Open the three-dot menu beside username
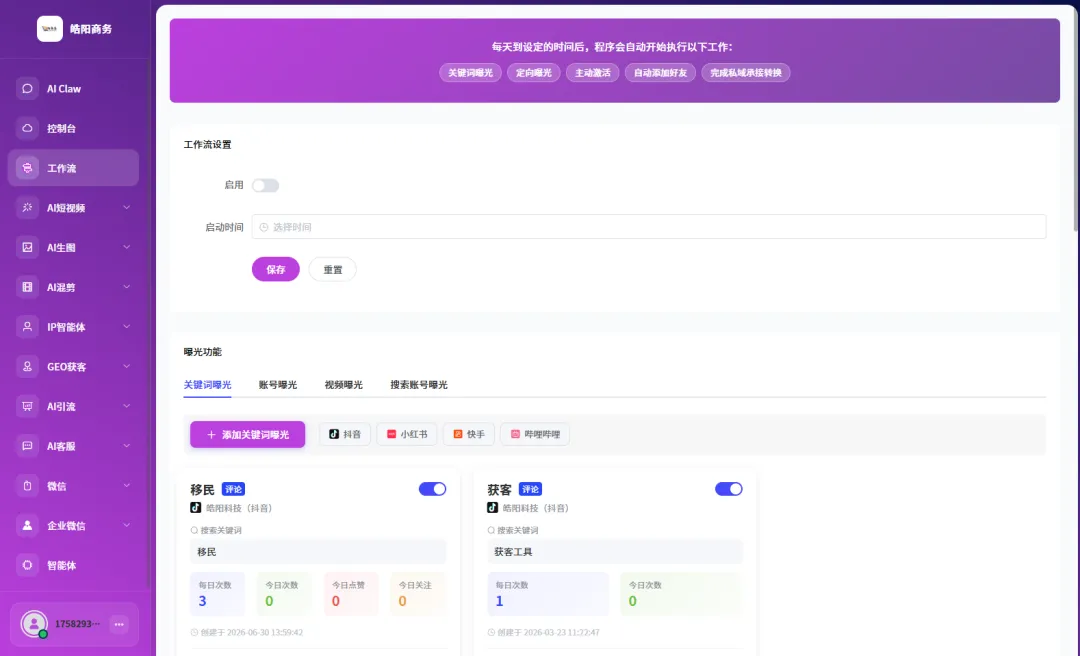Image resolution: width=1080 pixels, height=656 pixels. coord(119,624)
